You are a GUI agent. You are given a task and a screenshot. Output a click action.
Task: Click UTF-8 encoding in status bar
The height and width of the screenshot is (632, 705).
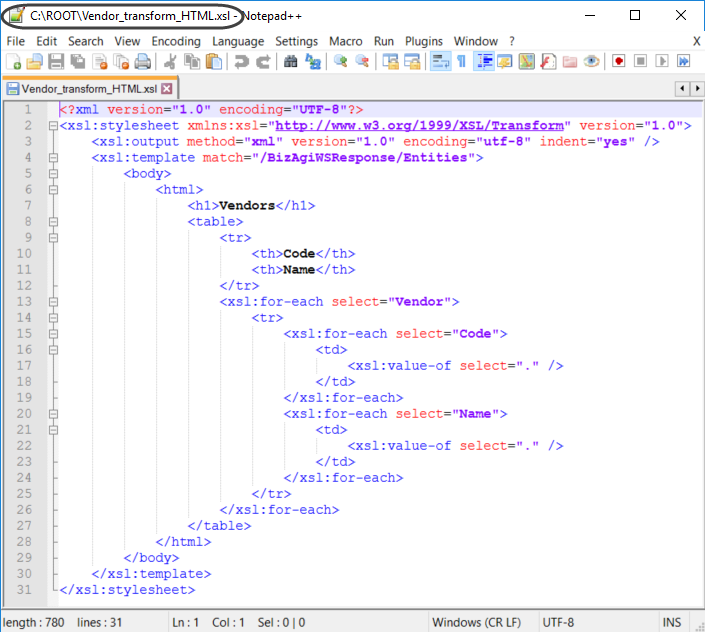coord(558,623)
